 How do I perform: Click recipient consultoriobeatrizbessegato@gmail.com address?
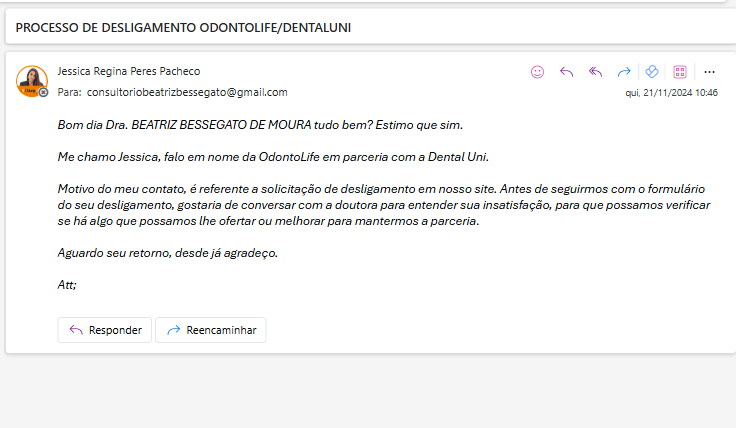pyautogui.click(x=187, y=92)
